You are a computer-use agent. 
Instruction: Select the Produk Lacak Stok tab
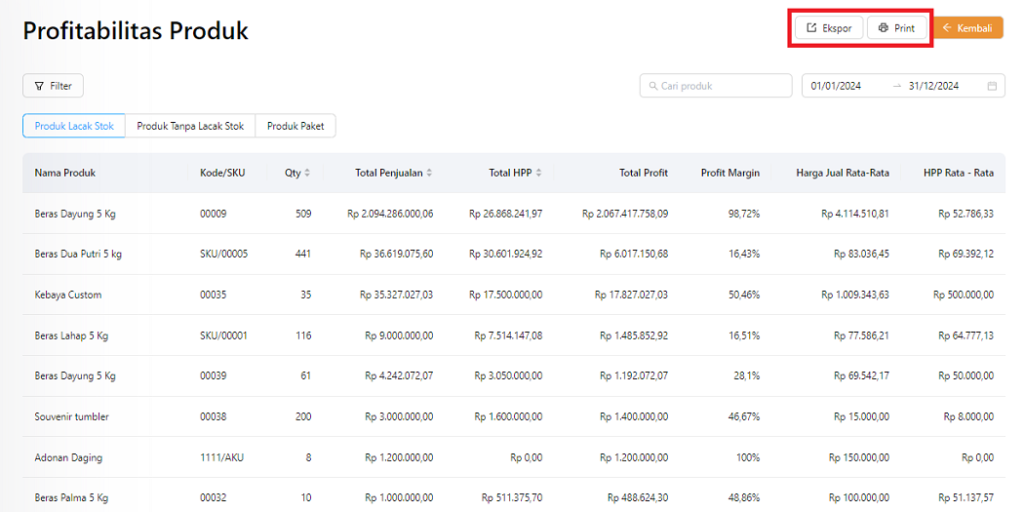coord(74,126)
